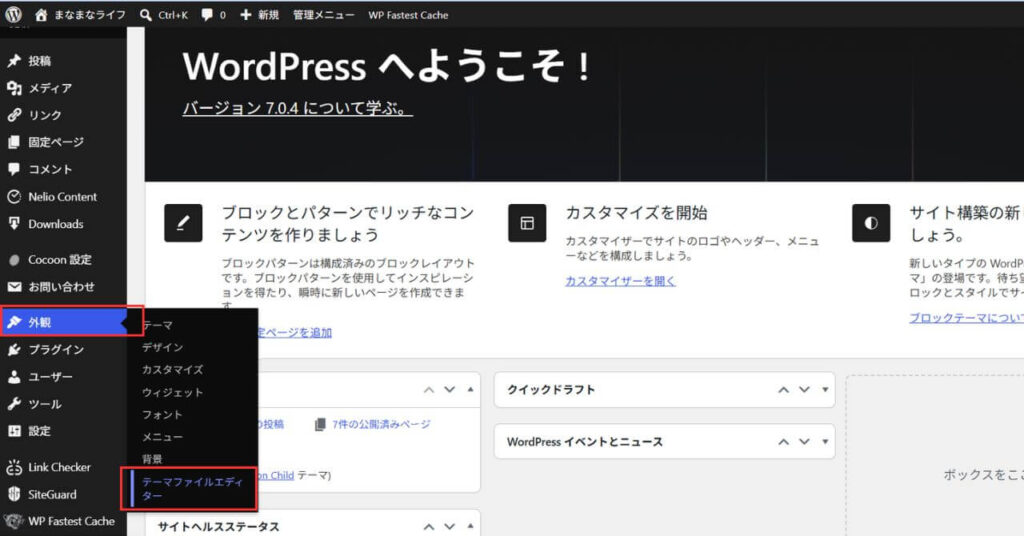1024x536 pixels.
Task: Click the Link Checker icon
Action: pyautogui.click(x=14, y=467)
